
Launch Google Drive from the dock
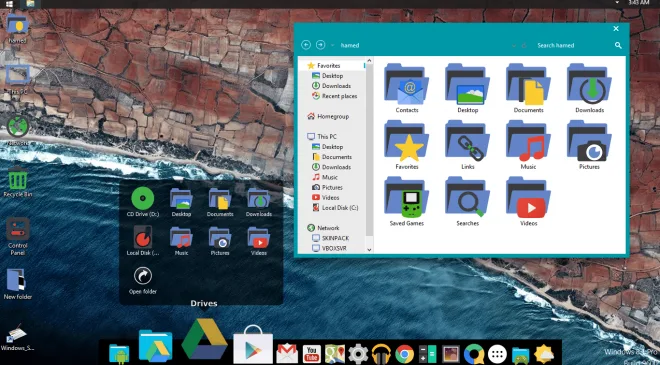(205, 339)
